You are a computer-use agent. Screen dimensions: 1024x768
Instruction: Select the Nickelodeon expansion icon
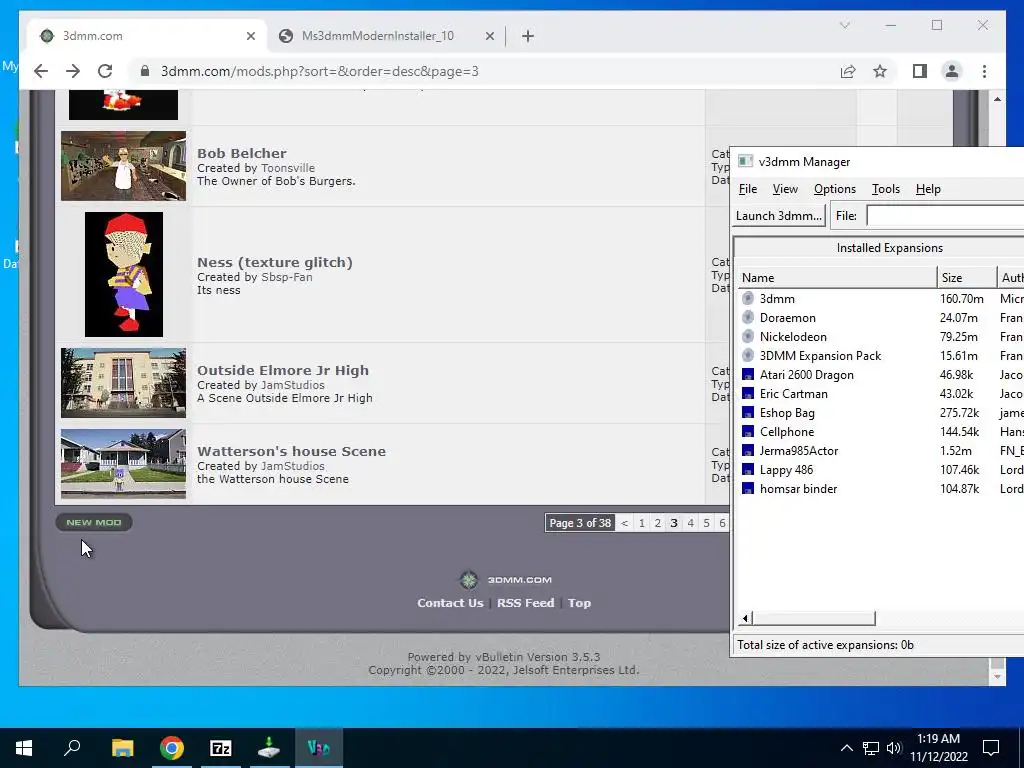click(x=748, y=336)
